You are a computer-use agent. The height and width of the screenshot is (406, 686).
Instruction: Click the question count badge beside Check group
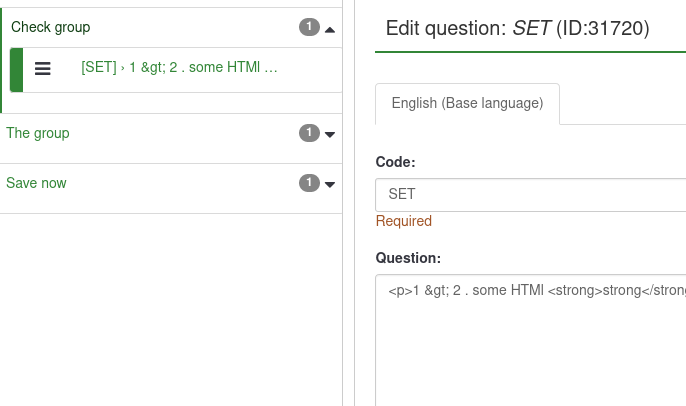pos(309,28)
